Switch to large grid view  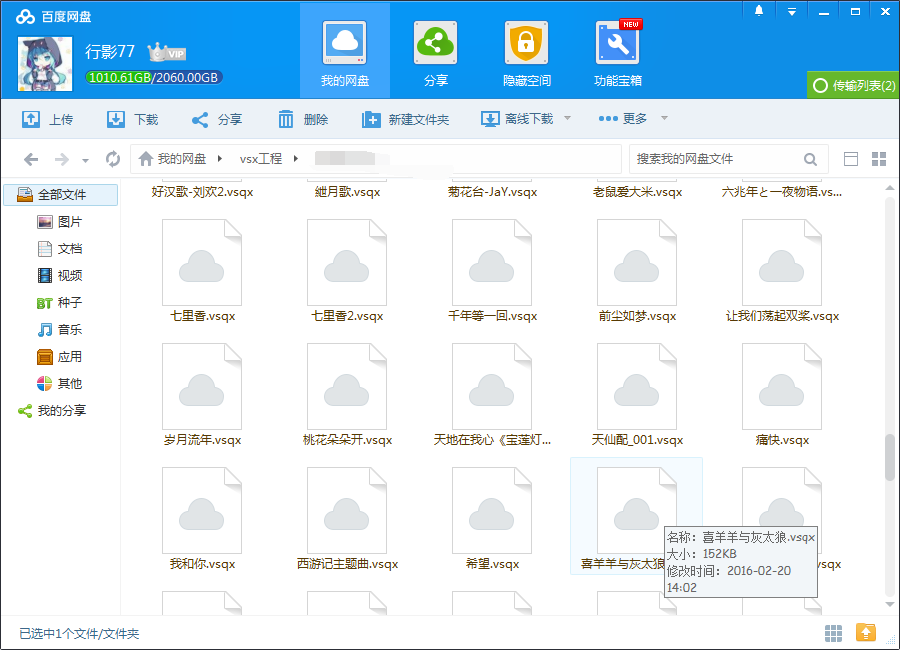click(879, 159)
